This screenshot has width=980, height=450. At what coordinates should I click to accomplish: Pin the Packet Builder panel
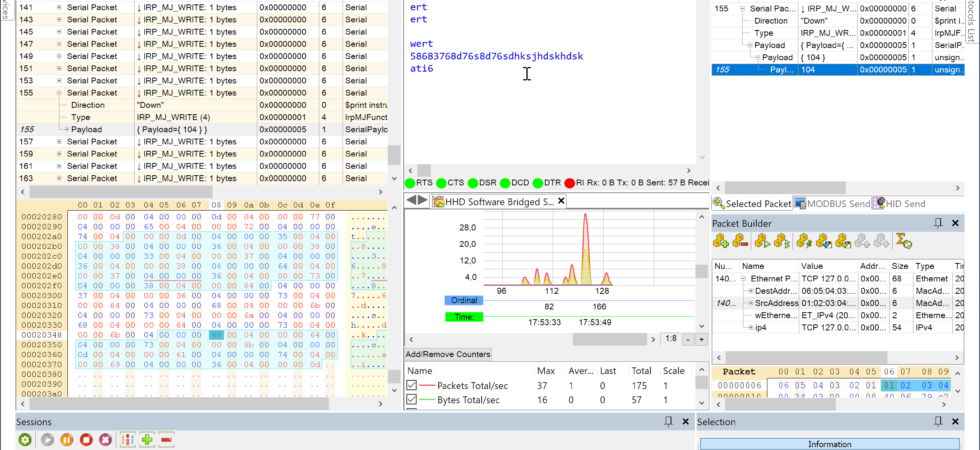[x=938, y=223]
